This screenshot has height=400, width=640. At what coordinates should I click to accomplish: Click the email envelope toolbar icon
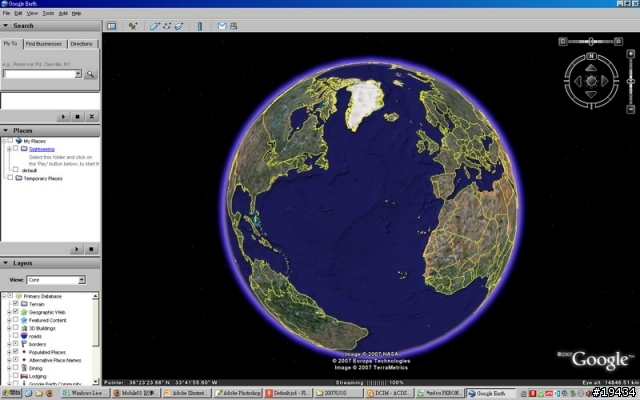tap(222, 26)
